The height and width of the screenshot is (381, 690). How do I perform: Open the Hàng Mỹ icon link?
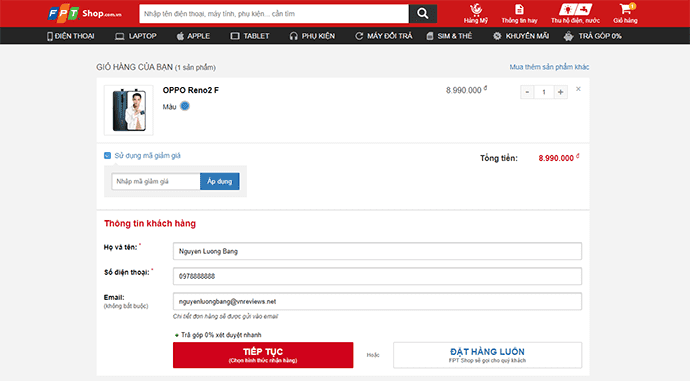click(x=476, y=14)
